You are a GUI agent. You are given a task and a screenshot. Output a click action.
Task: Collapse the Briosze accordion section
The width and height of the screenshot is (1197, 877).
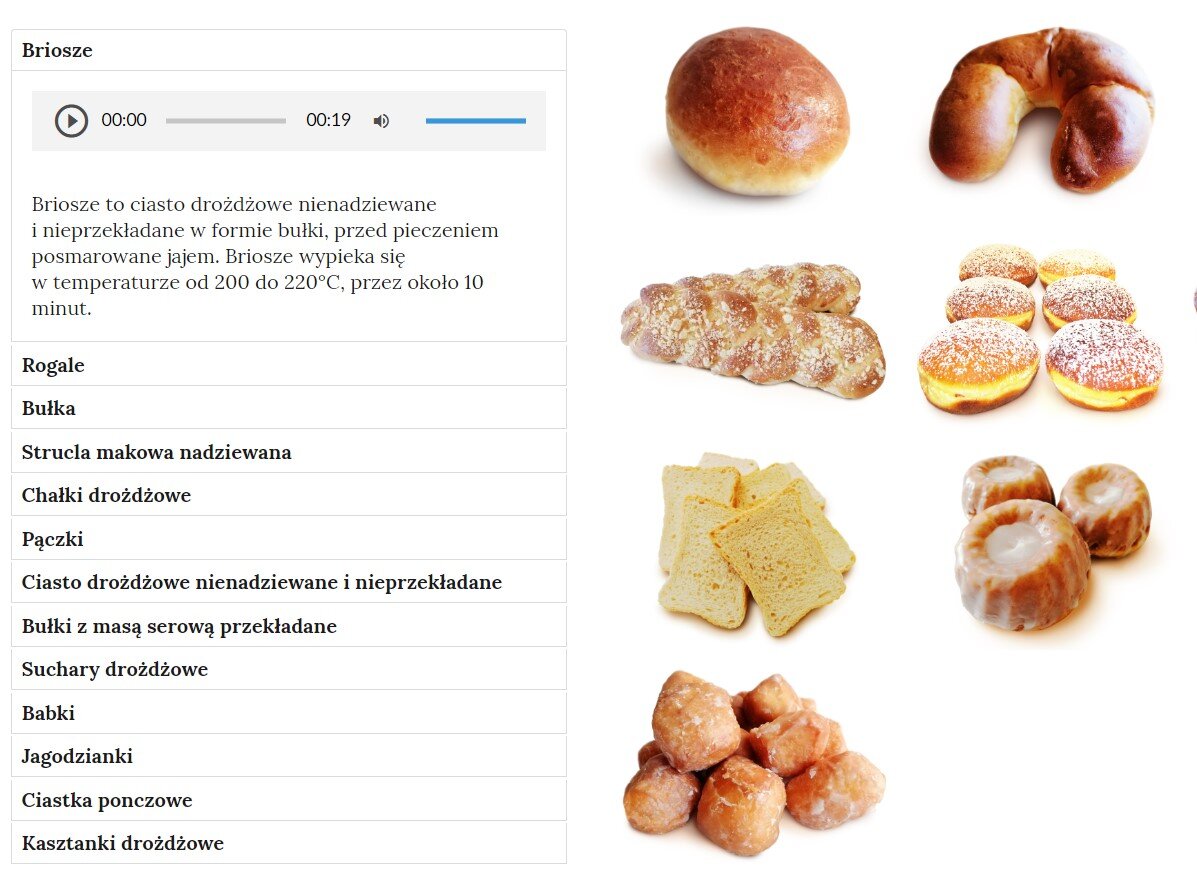(x=289, y=50)
